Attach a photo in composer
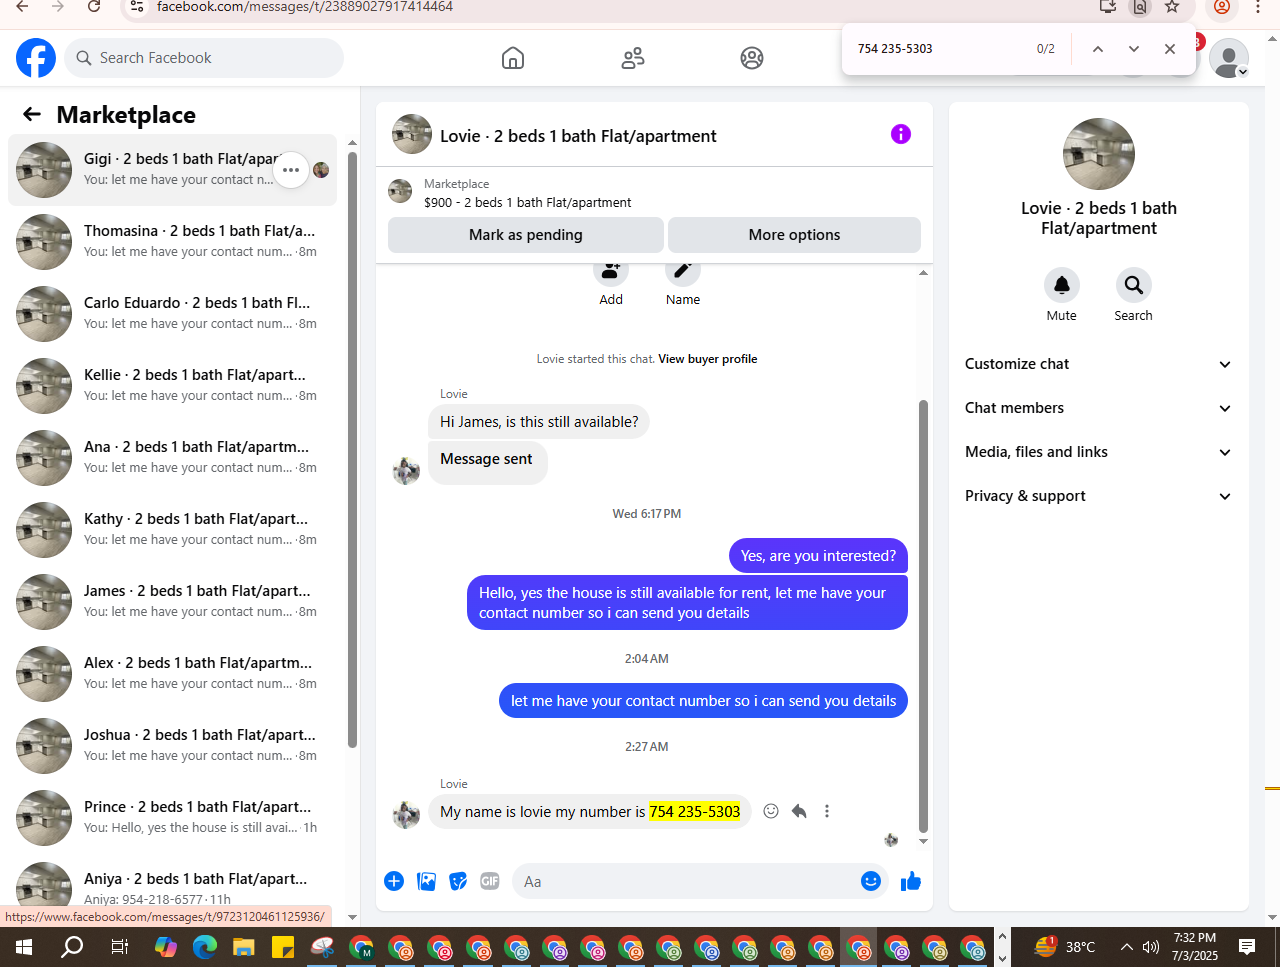Image resolution: width=1280 pixels, height=967 pixels. click(x=426, y=881)
